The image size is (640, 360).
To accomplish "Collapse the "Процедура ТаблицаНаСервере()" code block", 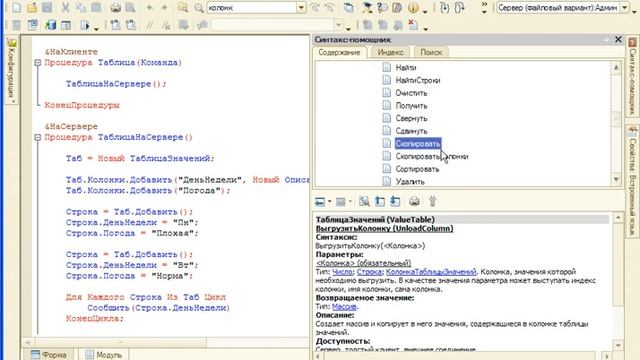I will pyautogui.click(x=38, y=138).
